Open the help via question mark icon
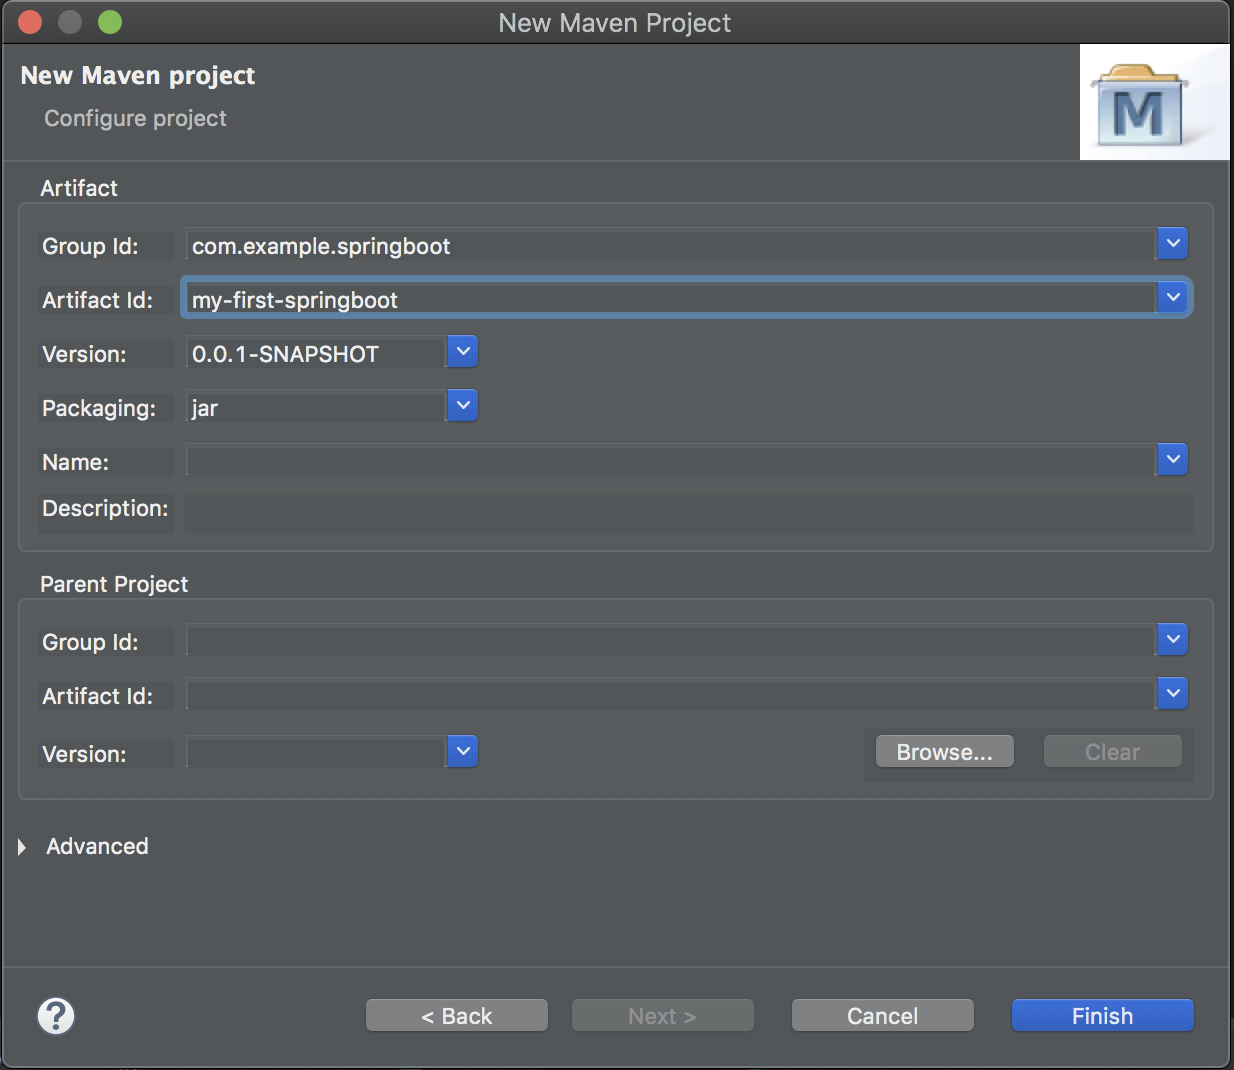Image resolution: width=1234 pixels, height=1070 pixels. [56, 1015]
